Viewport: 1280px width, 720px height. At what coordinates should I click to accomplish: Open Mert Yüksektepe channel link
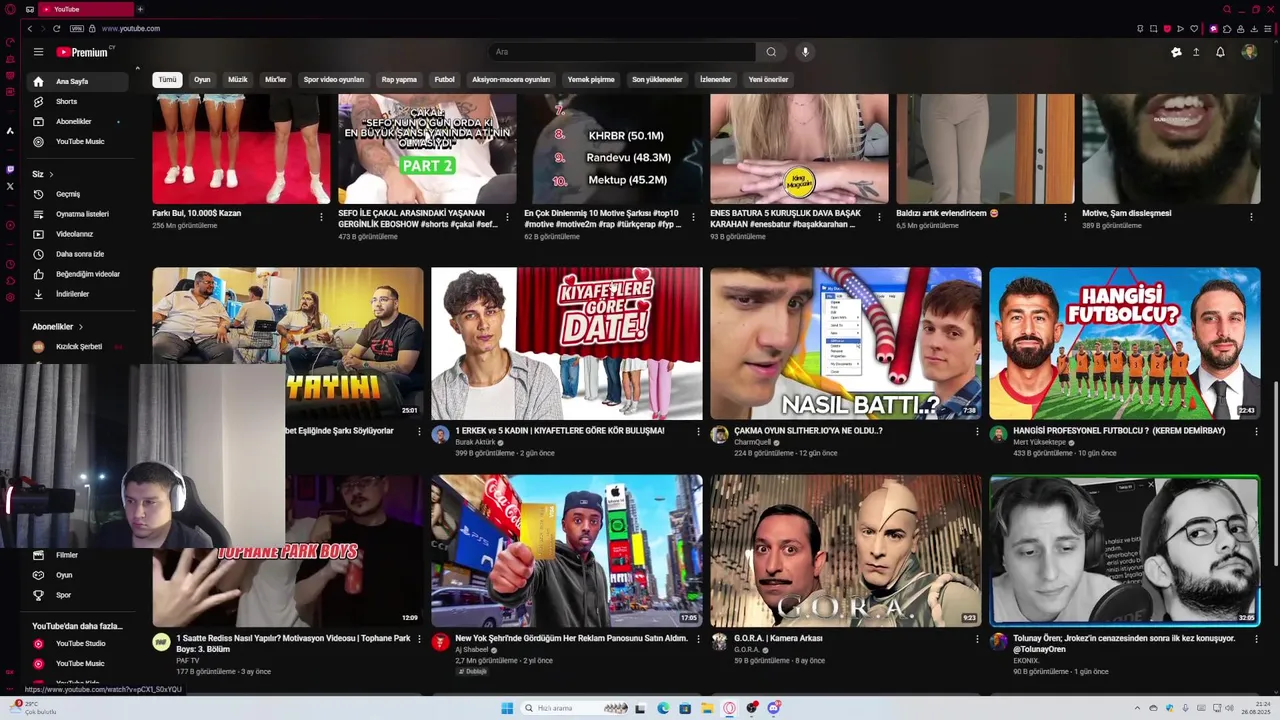1040,442
